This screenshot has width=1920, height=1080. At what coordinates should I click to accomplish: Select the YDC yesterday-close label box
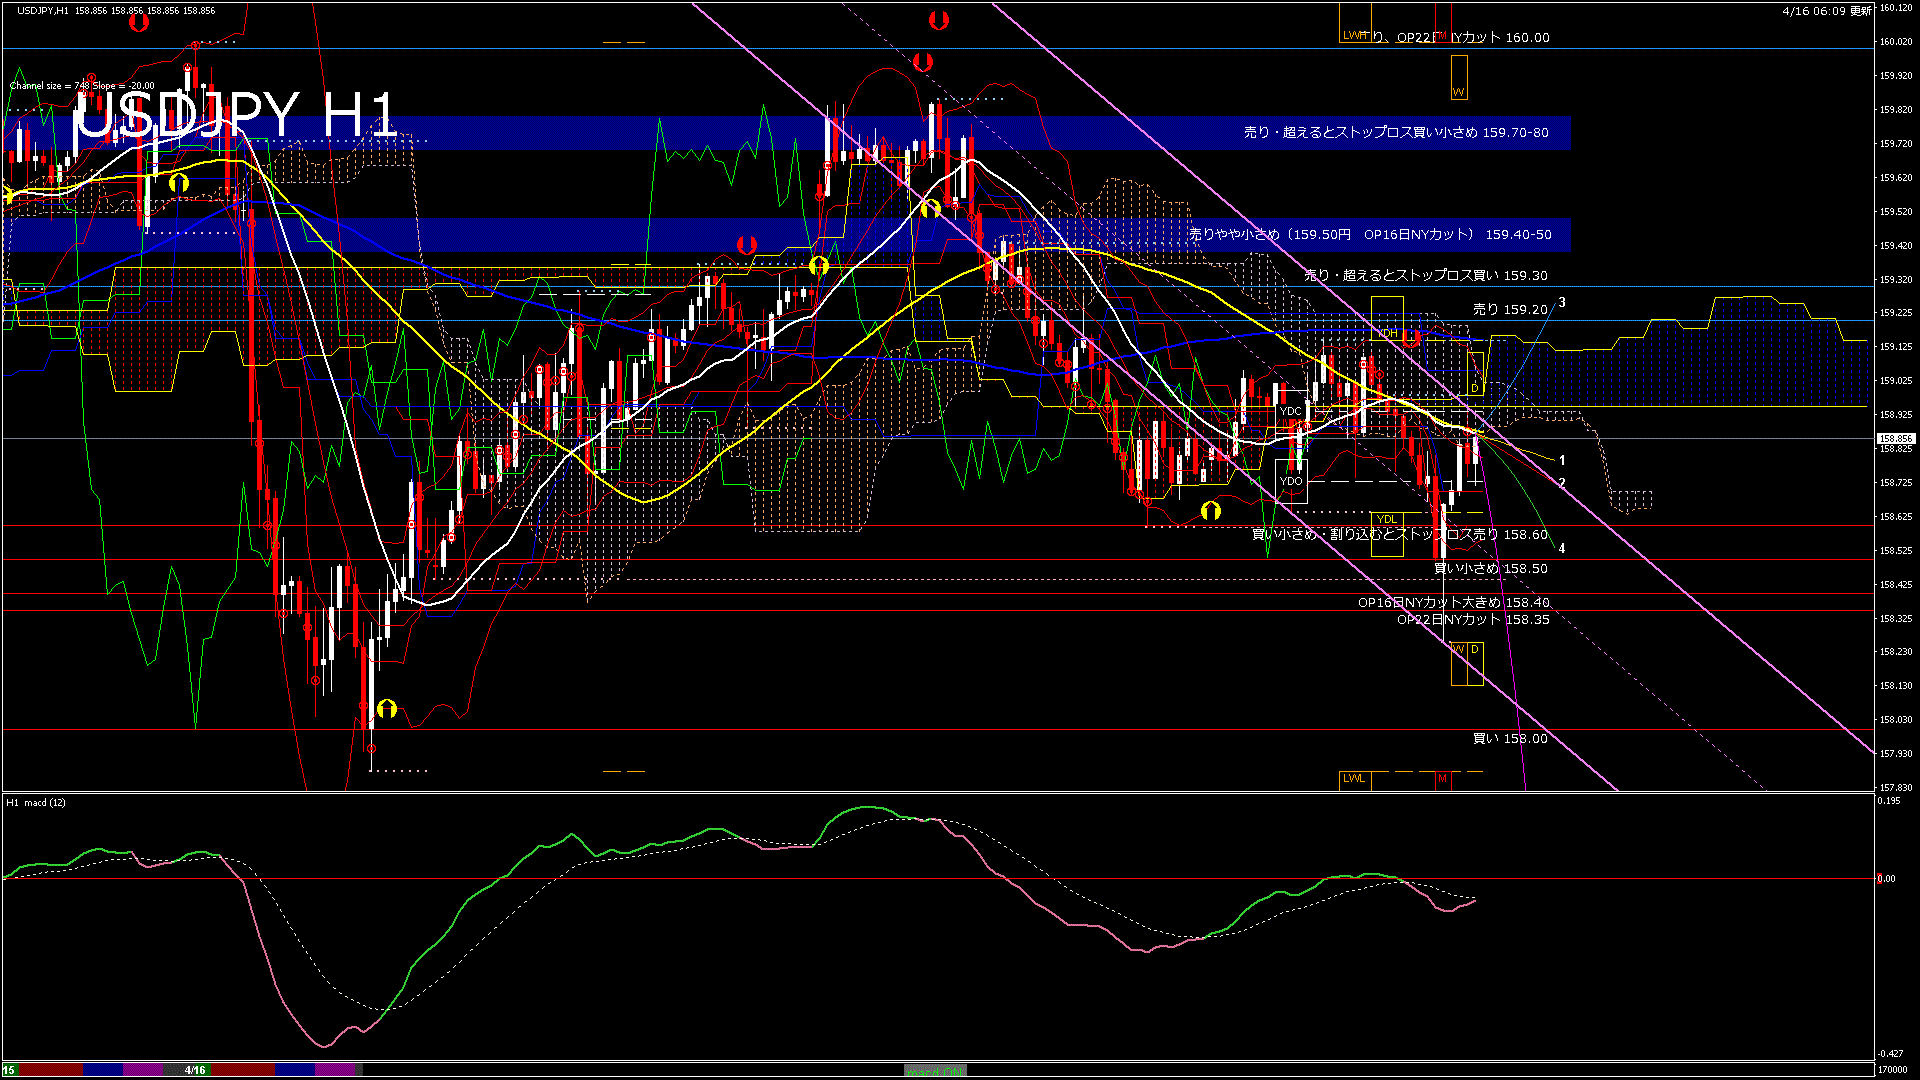(1291, 411)
